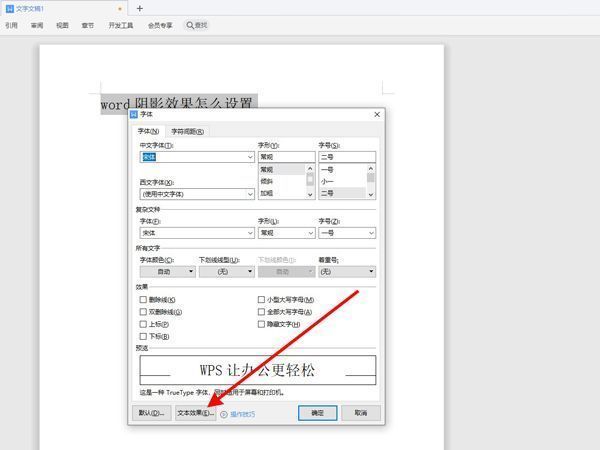Expand the 复杂文种 字体 dropdown
Viewport: 600px width, 450px height.
point(250,233)
